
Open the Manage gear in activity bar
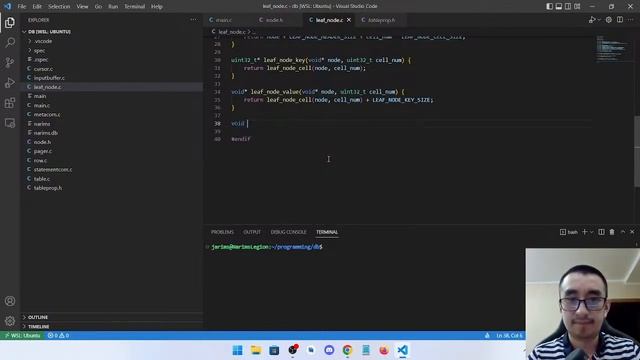(10, 321)
